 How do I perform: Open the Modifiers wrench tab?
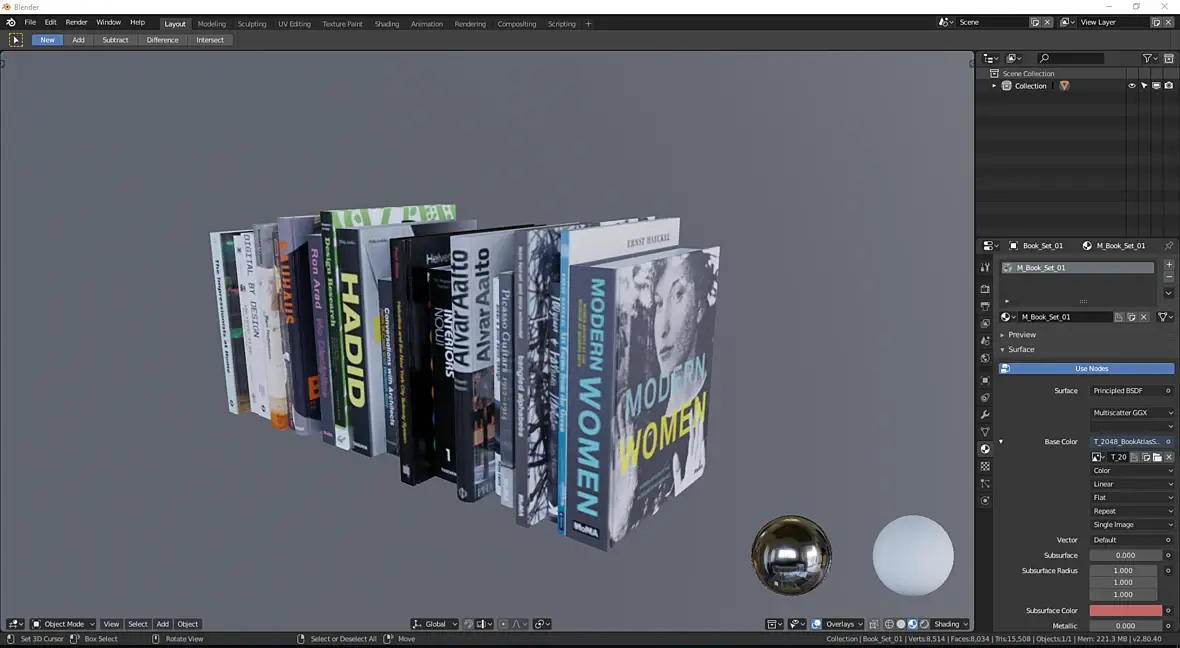(x=985, y=415)
